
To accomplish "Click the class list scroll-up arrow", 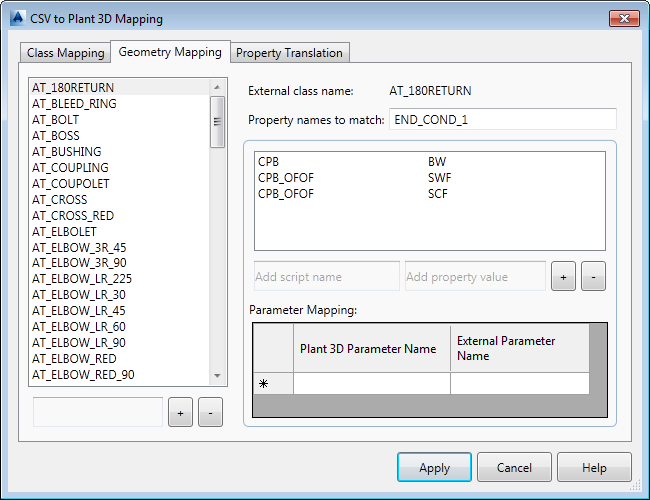I will pos(217,87).
